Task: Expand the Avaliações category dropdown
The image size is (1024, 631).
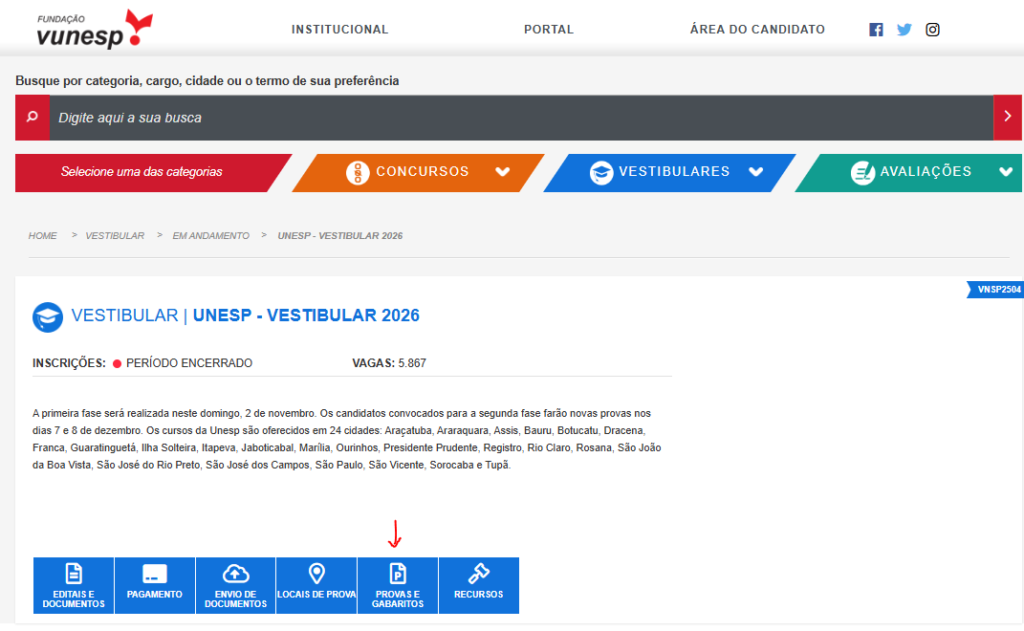Action: pyautogui.click(x=1005, y=172)
